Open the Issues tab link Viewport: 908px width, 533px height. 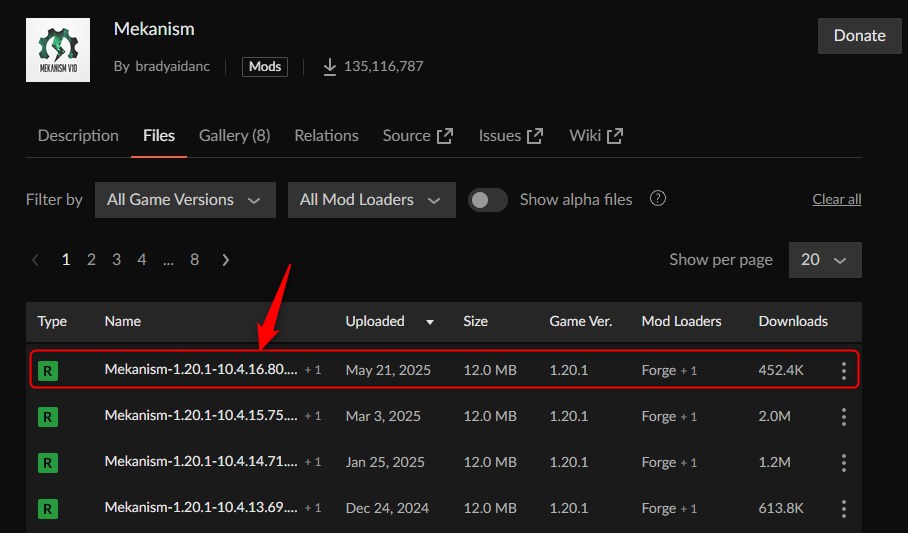click(511, 136)
